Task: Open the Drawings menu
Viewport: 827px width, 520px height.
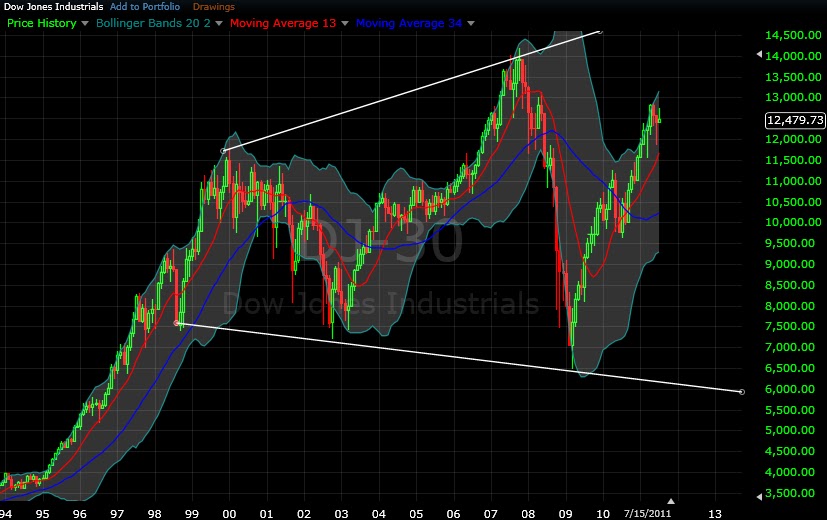Action: [214, 7]
